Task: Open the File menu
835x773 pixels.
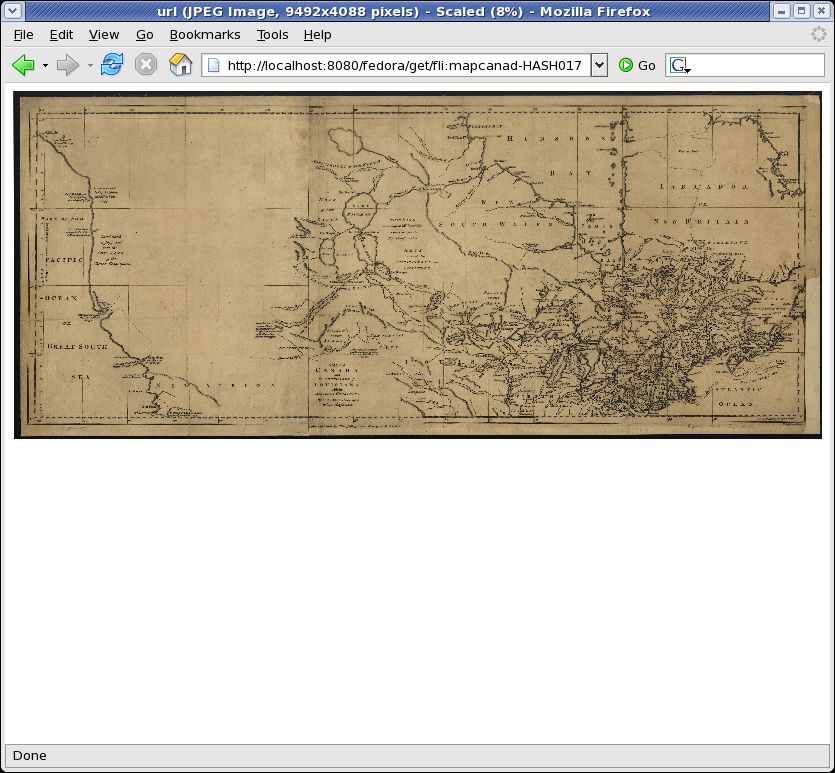Action: [23, 35]
